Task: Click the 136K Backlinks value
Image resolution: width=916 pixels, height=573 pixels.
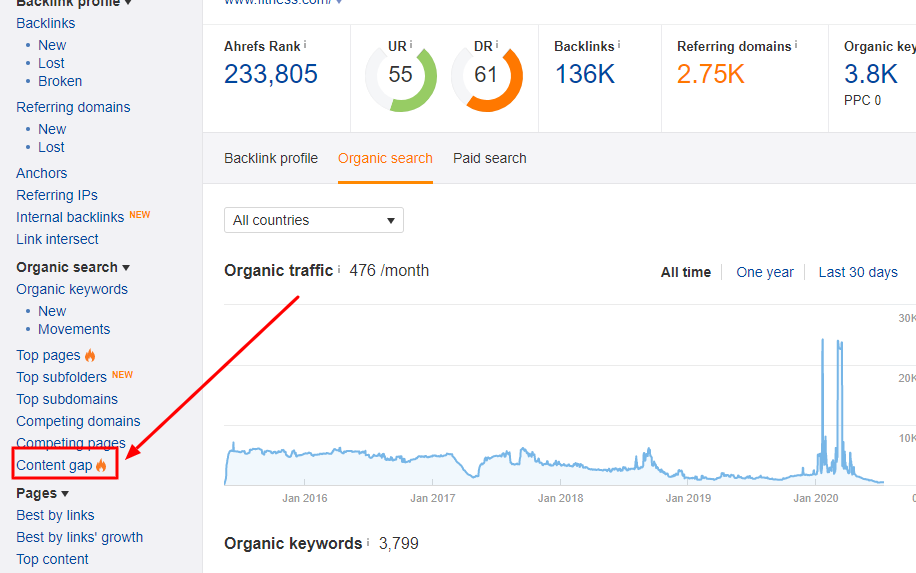Action: coord(585,74)
